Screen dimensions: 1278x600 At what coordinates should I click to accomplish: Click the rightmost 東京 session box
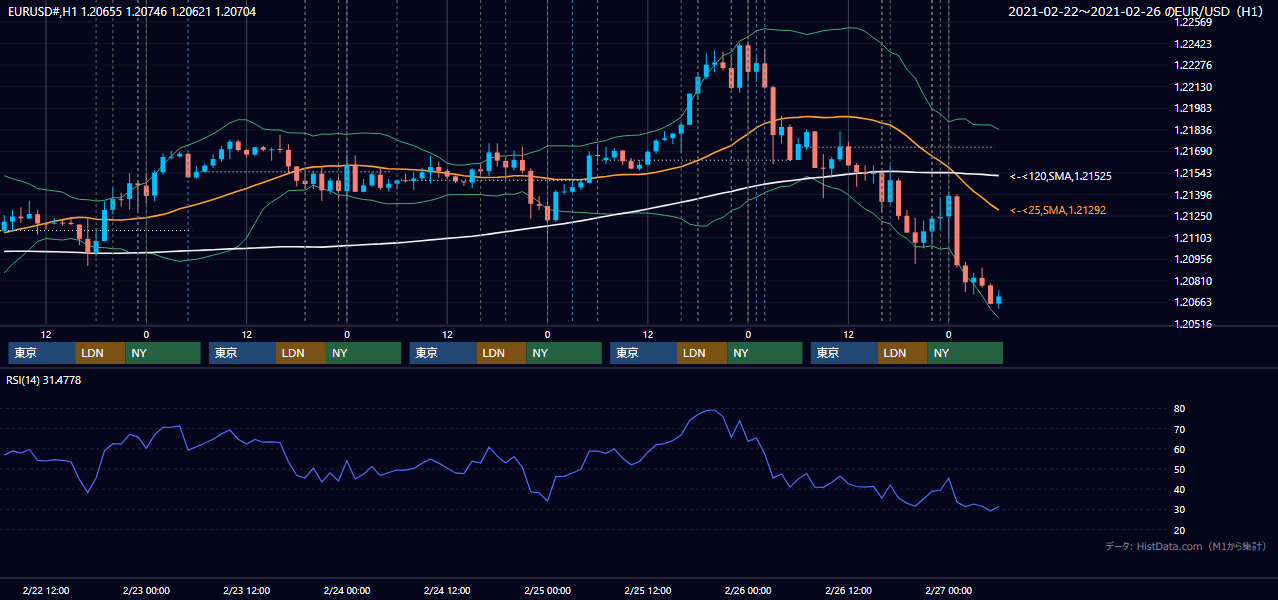click(845, 353)
